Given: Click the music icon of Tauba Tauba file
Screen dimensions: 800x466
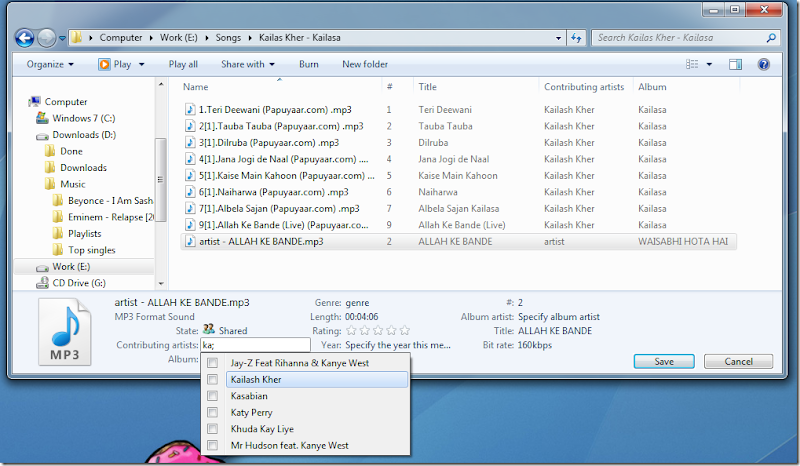Looking at the screenshot, I should [190, 126].
